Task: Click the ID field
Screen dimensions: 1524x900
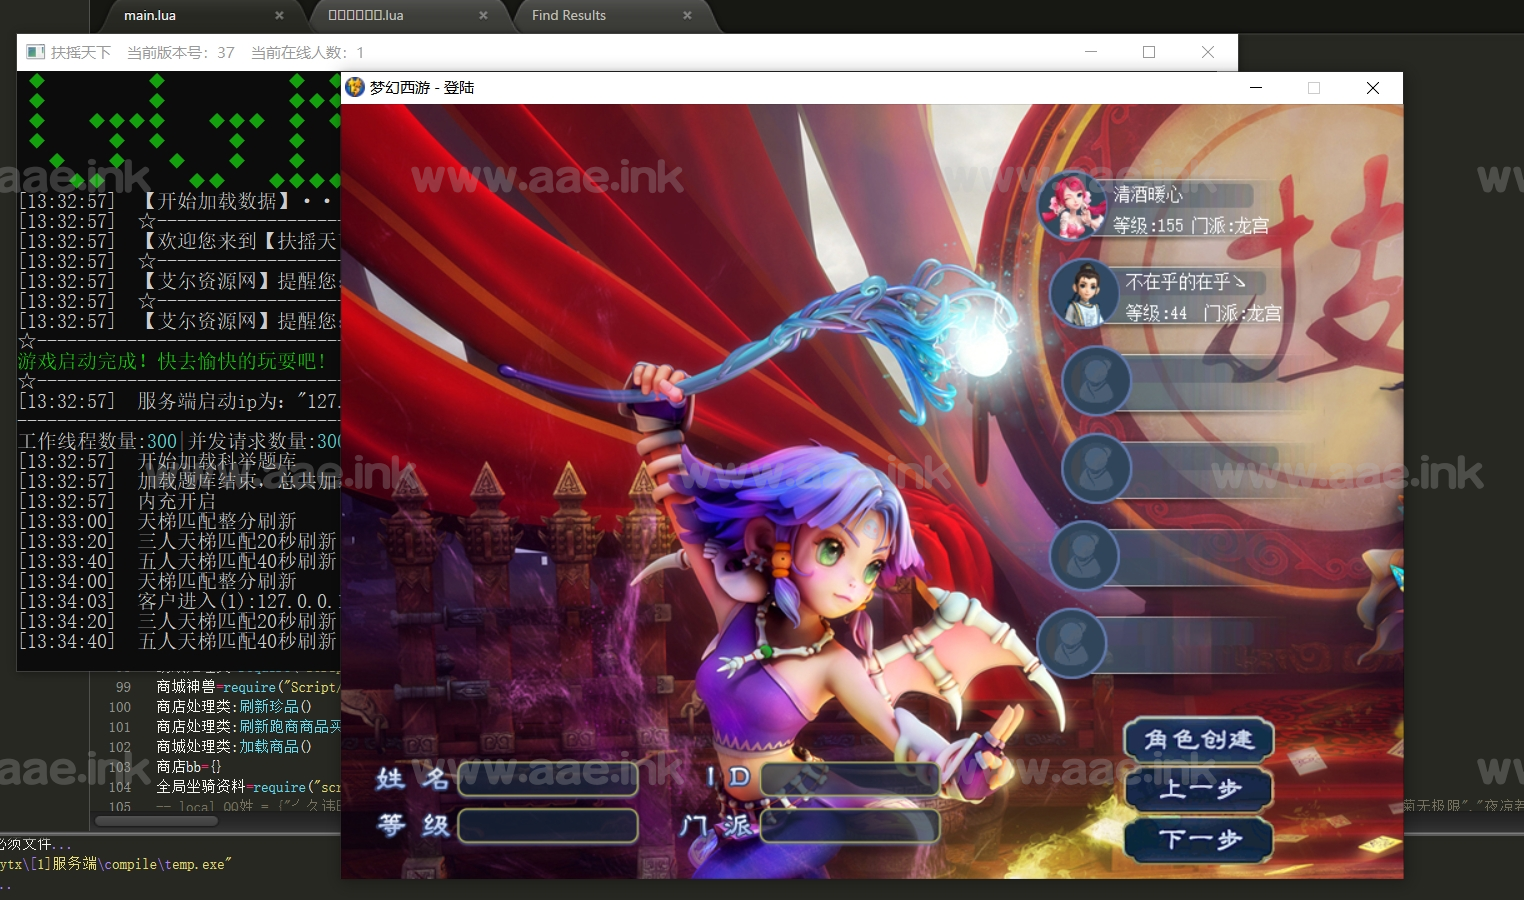Action: (849, 779)
